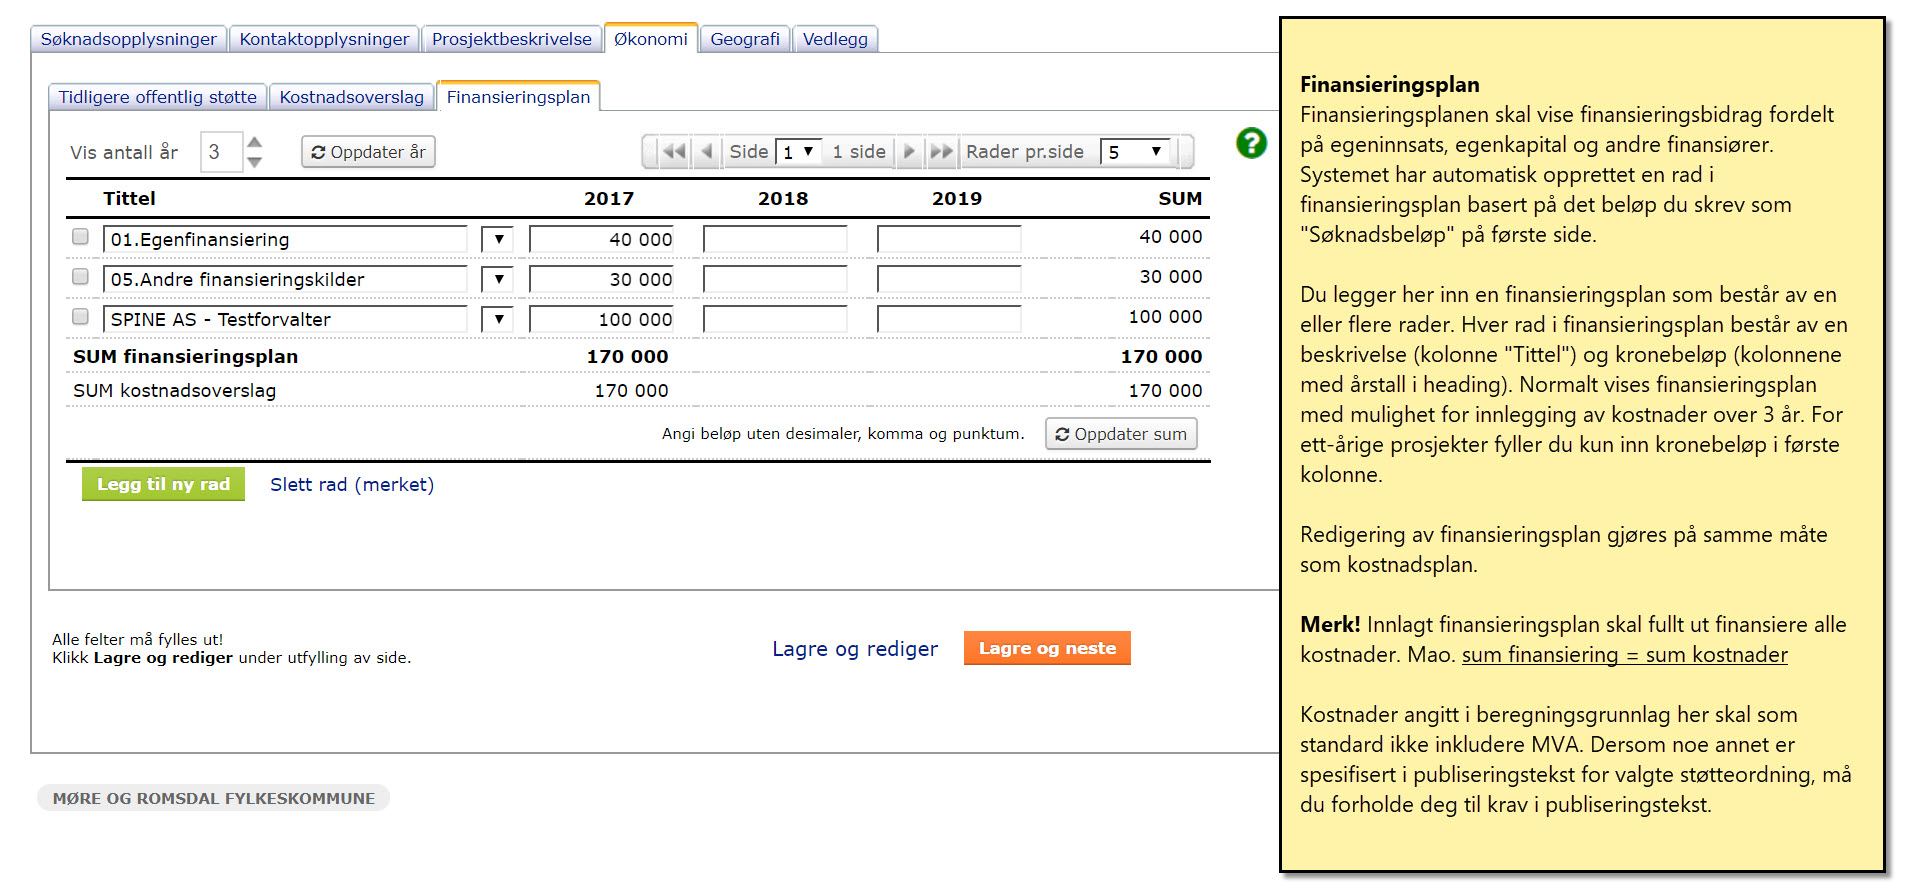Select the Økonomi tab
The height and width of the screenshot is (891, 1921).
pyautogui.click(x=651, y=38)
